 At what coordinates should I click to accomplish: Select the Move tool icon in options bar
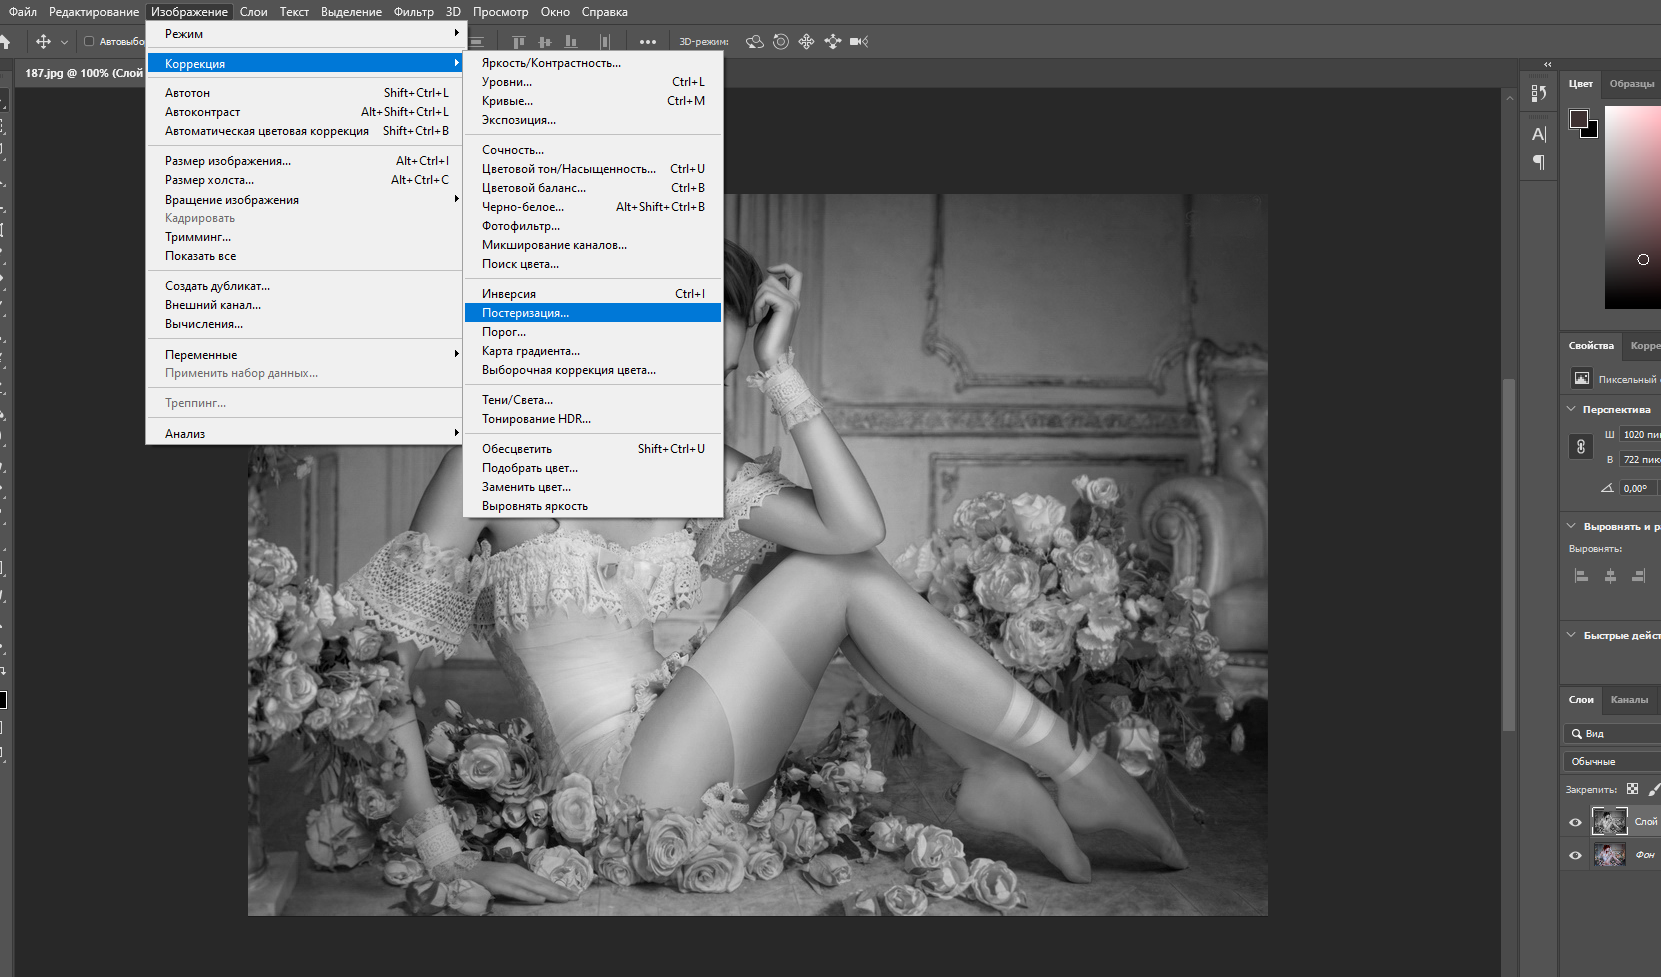(x=43, y=42)
